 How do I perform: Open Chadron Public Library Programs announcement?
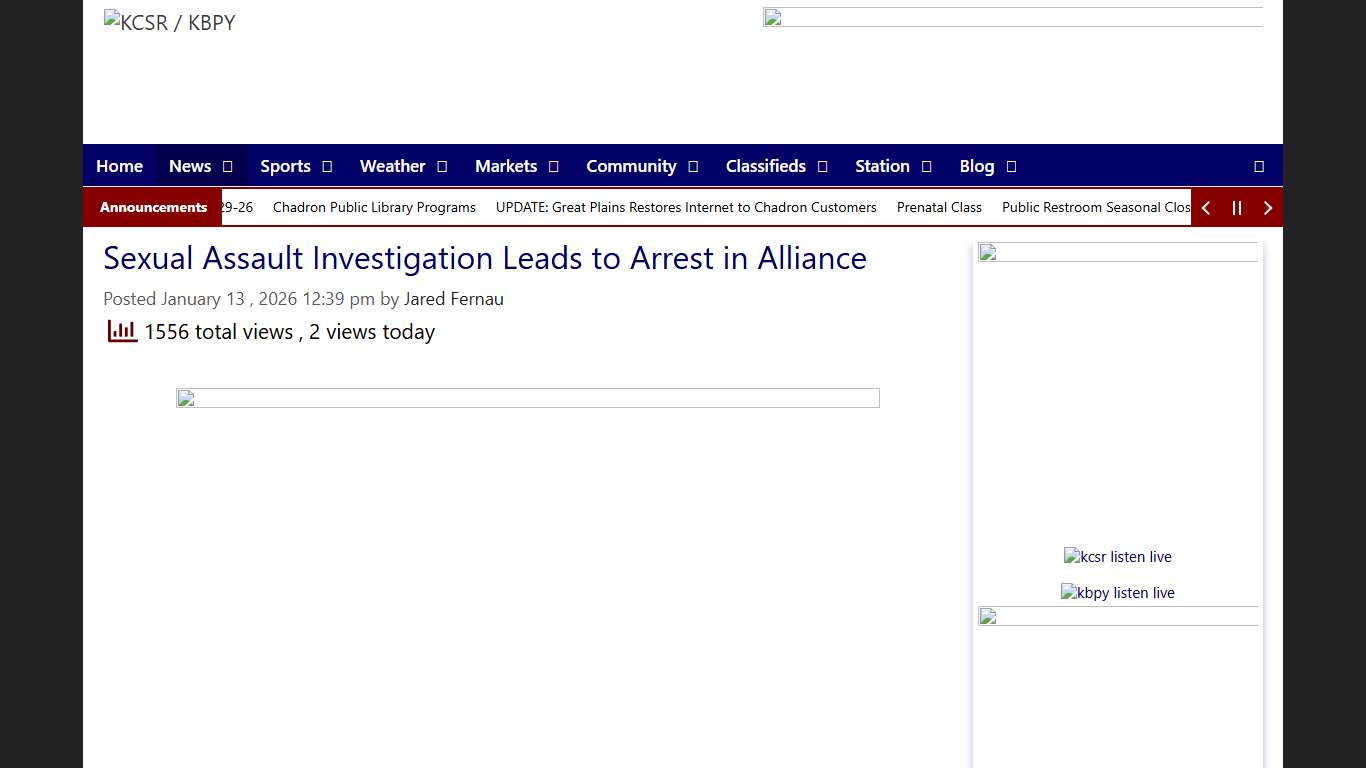coord(374,207)
